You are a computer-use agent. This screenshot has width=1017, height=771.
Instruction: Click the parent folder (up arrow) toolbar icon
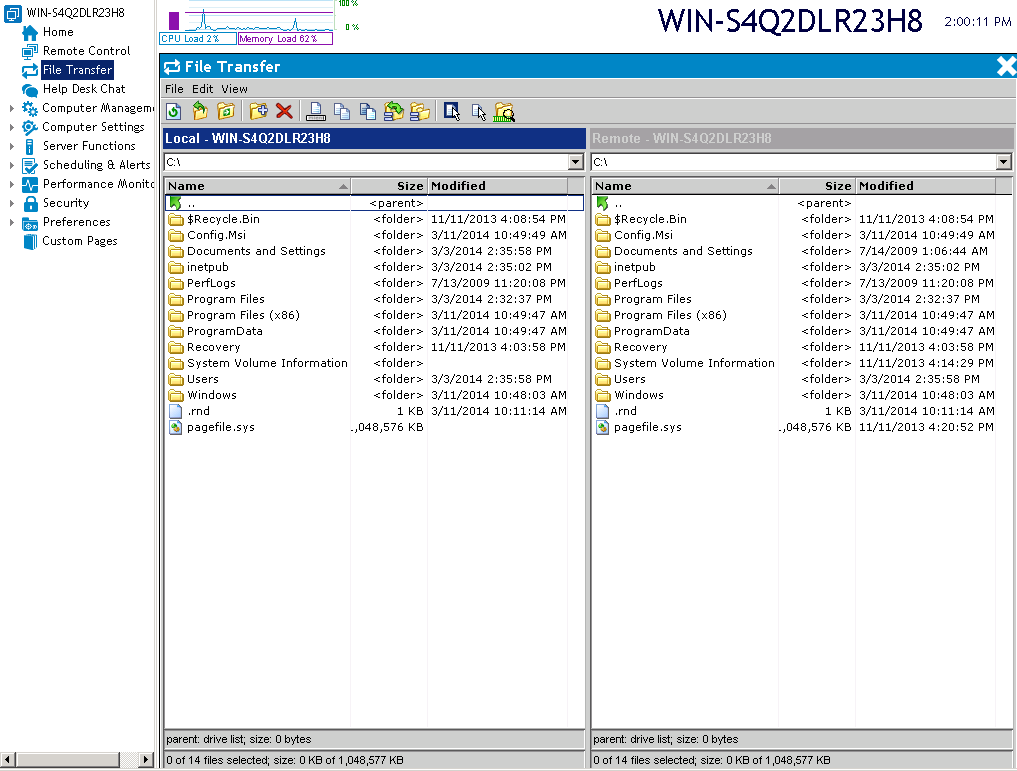pos(200,112)
